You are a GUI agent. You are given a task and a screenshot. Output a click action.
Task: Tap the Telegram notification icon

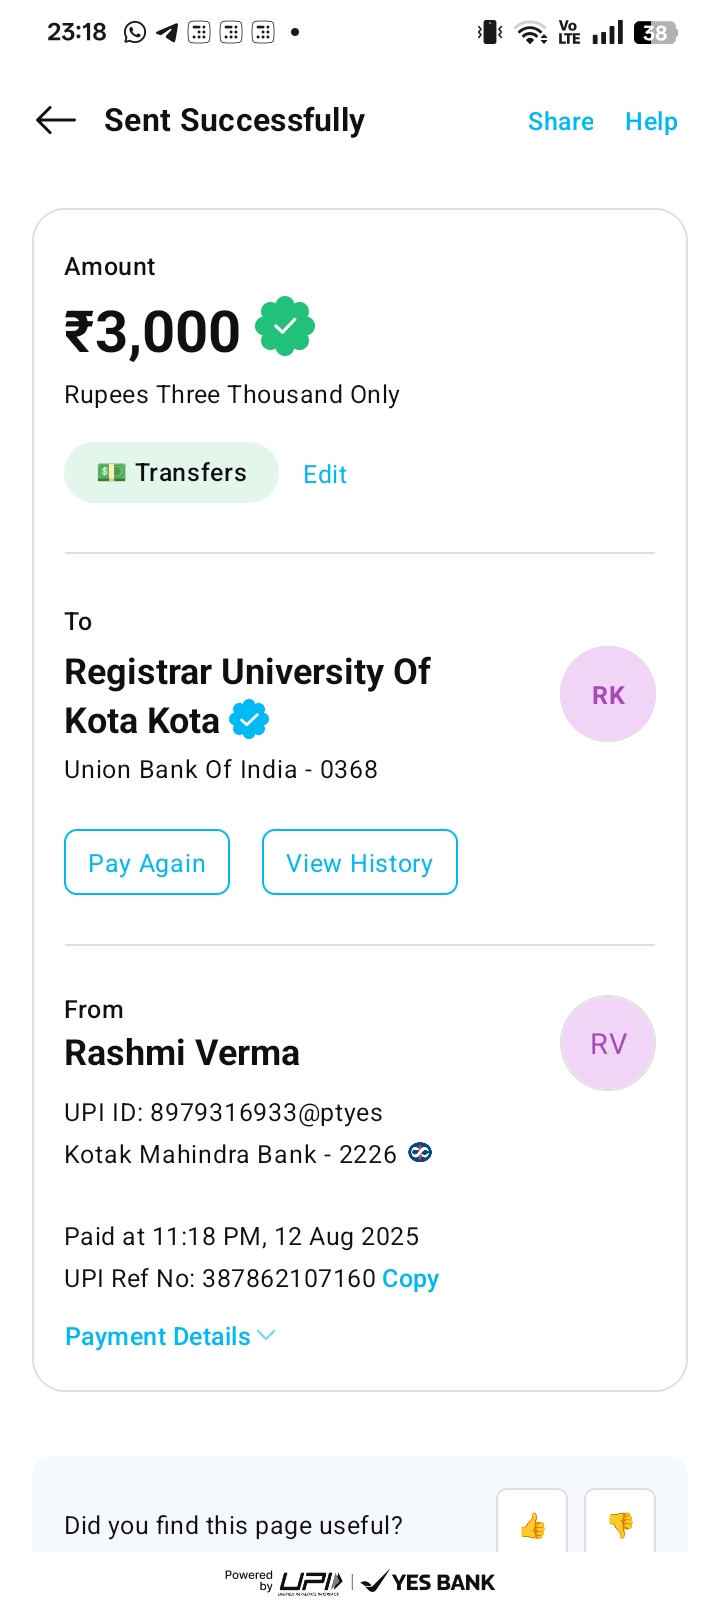(x=167, y=33)
